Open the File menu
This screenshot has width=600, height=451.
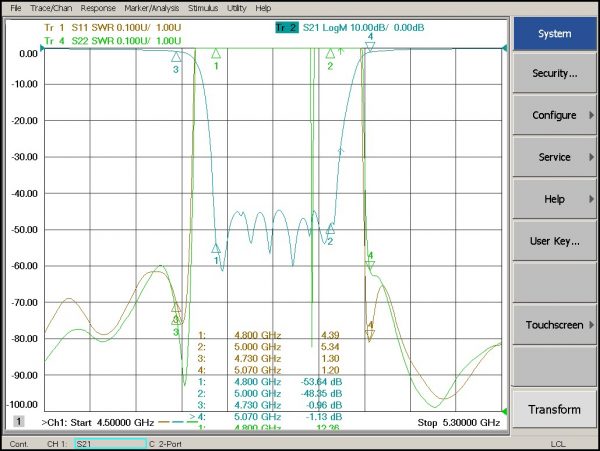tap(16, 8)
